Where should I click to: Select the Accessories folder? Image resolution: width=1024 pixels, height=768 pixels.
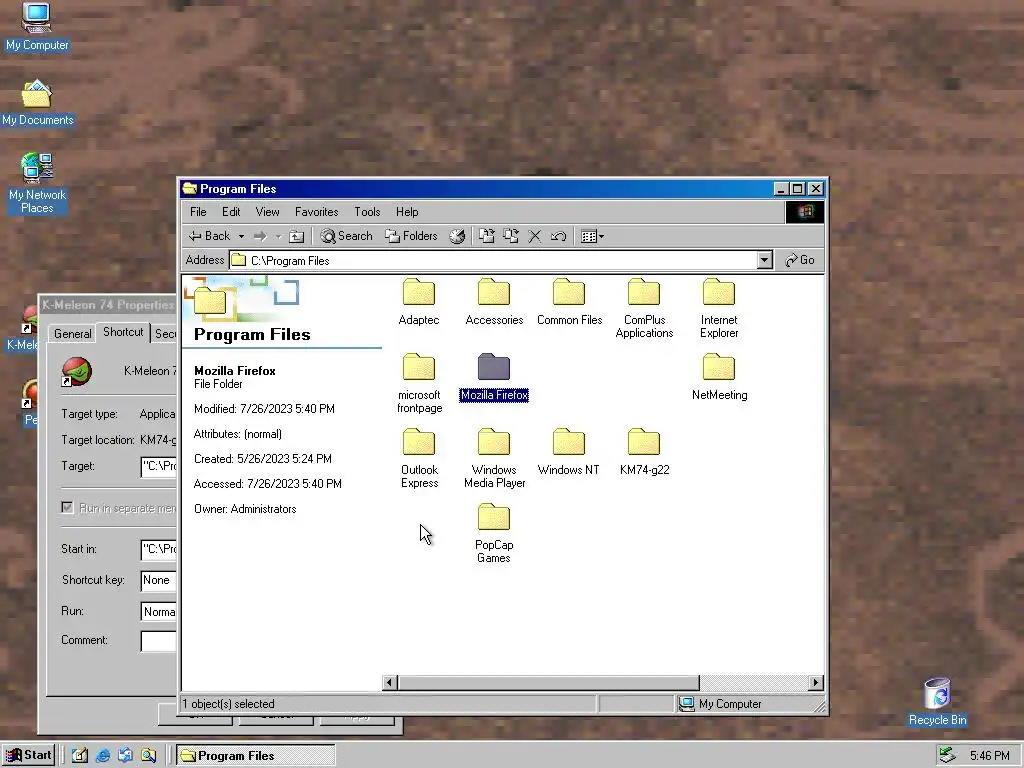[x=494, y=302]
